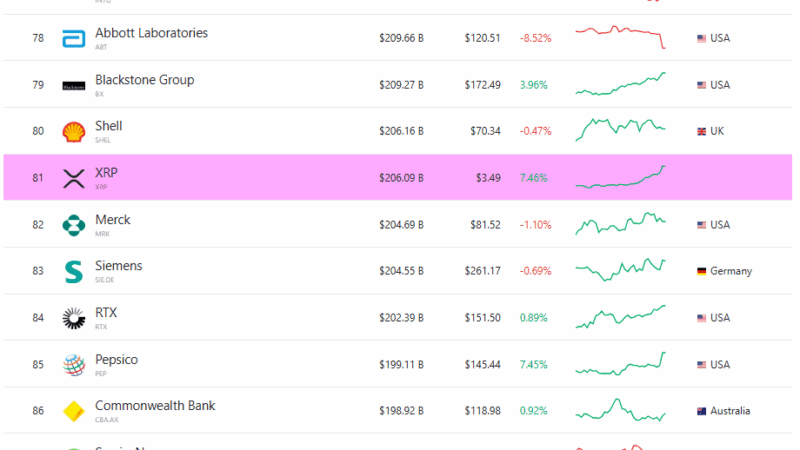The height and width of the screenshot is (450, 800).
Task: Click the -8.52% change for Abbott
Action: [535, 38]
